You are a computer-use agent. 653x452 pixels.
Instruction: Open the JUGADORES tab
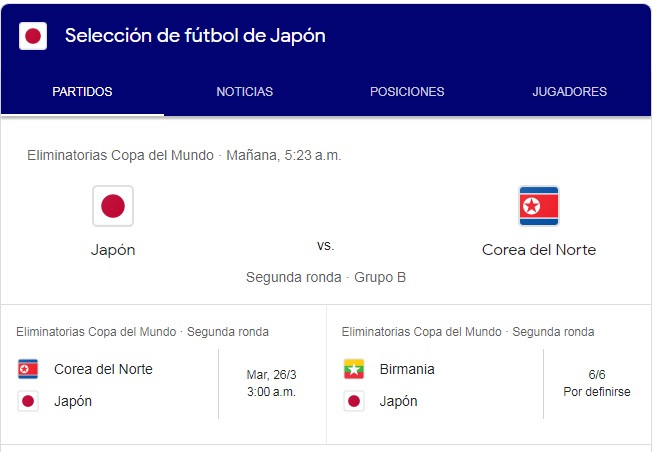point(569,92)
